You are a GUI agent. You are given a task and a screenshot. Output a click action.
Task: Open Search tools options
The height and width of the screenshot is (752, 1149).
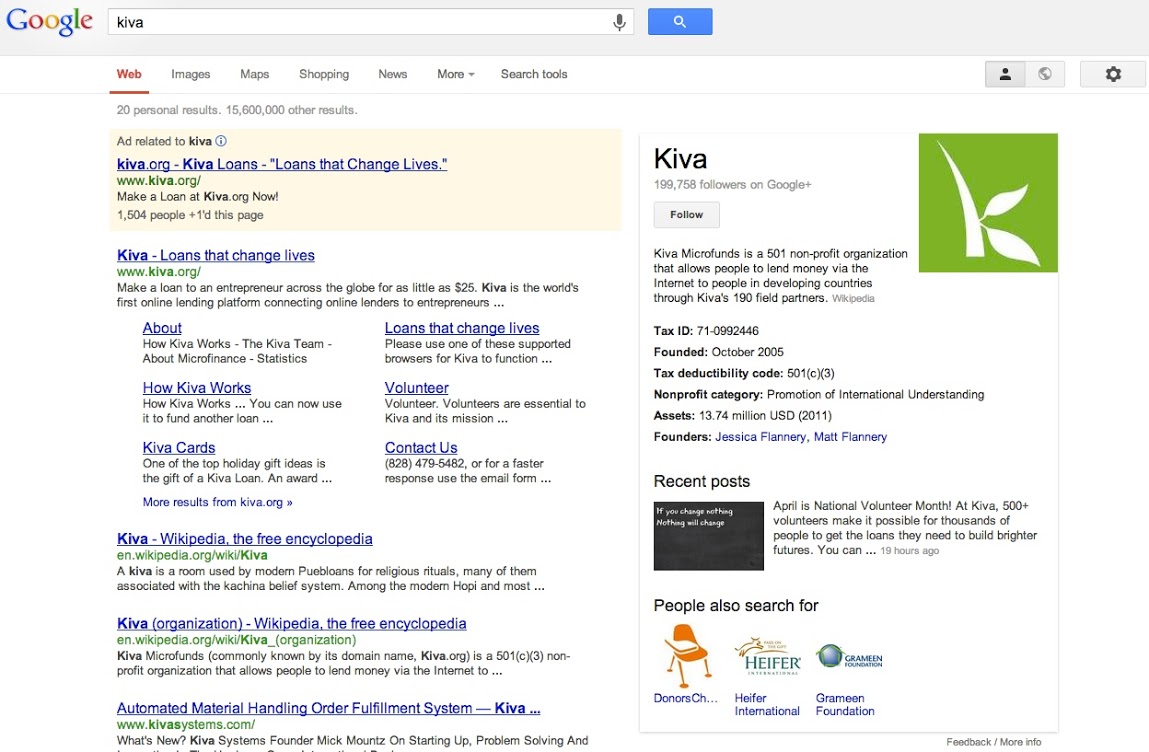tap(534, 74)
